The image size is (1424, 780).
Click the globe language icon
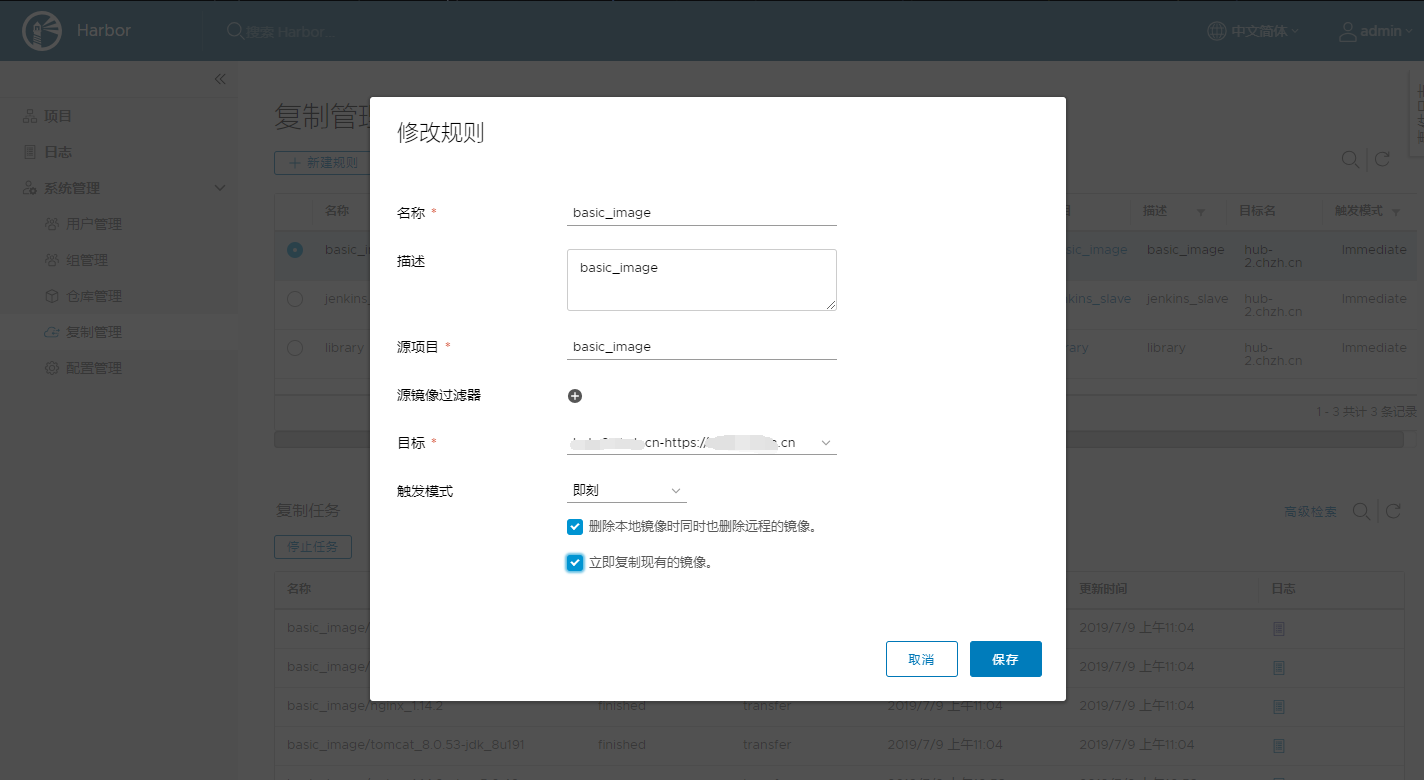(x=1216, y=31)
